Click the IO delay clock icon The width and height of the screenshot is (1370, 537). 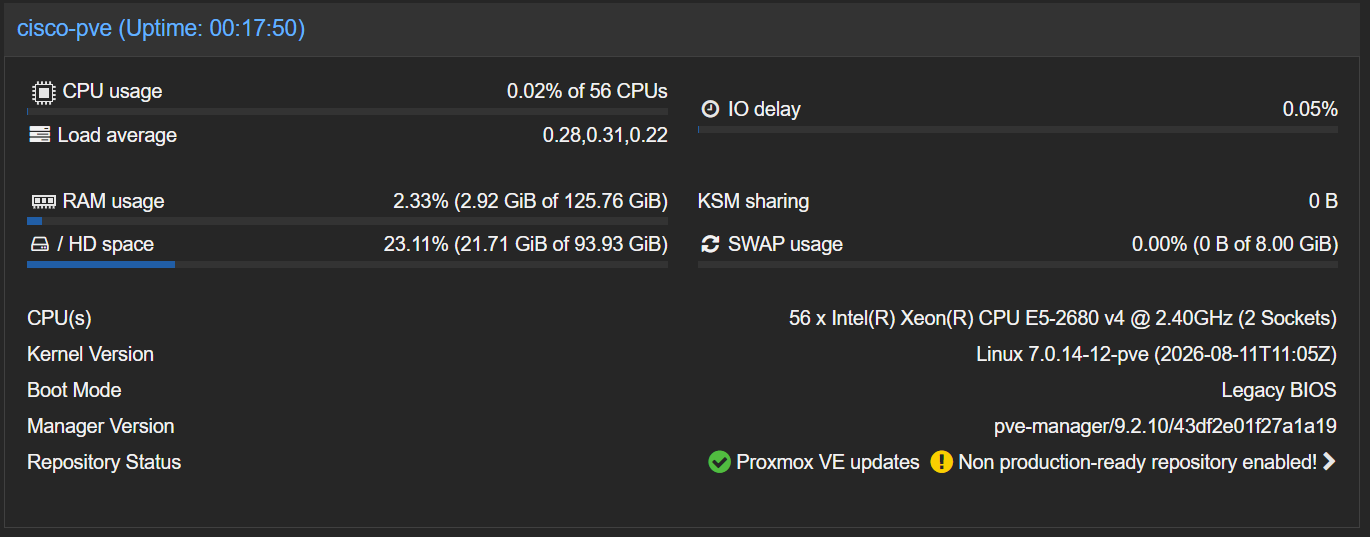[x=710, y=109]
